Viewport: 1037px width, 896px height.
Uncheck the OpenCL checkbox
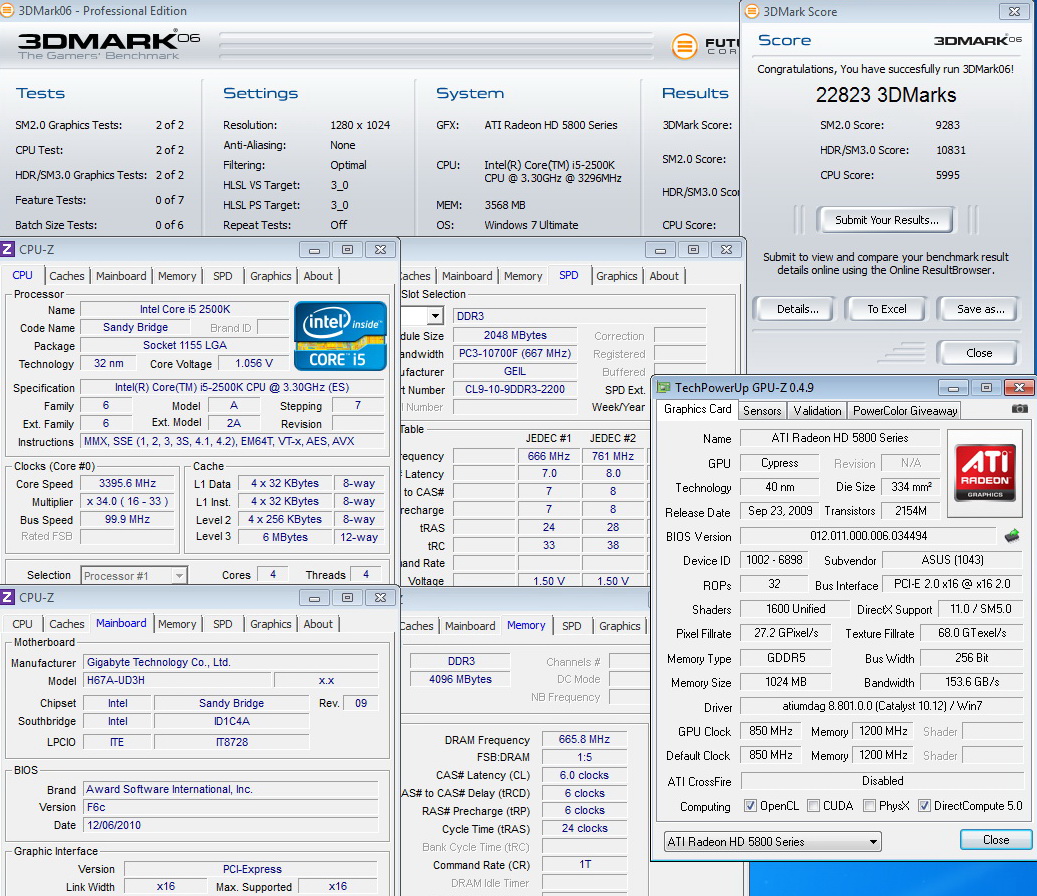pyautogui.click(x=751, y=806)
